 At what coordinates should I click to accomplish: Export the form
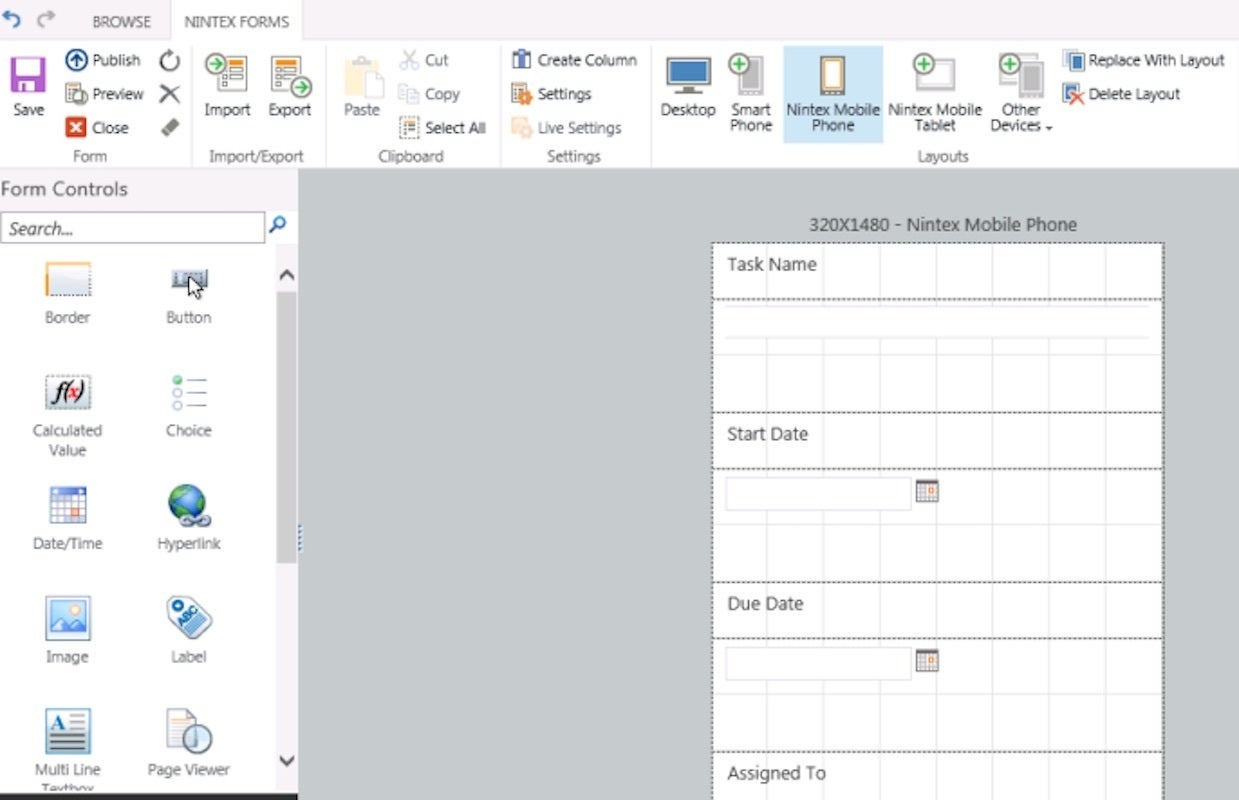click(x=290, y=88)
